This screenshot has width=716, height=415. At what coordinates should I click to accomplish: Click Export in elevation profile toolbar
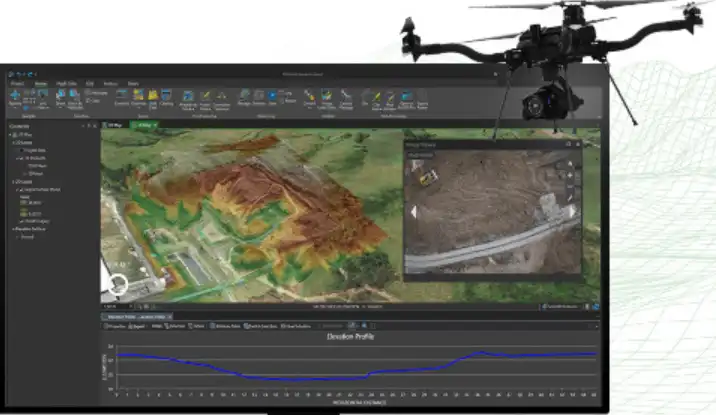[x=137, y=326]
